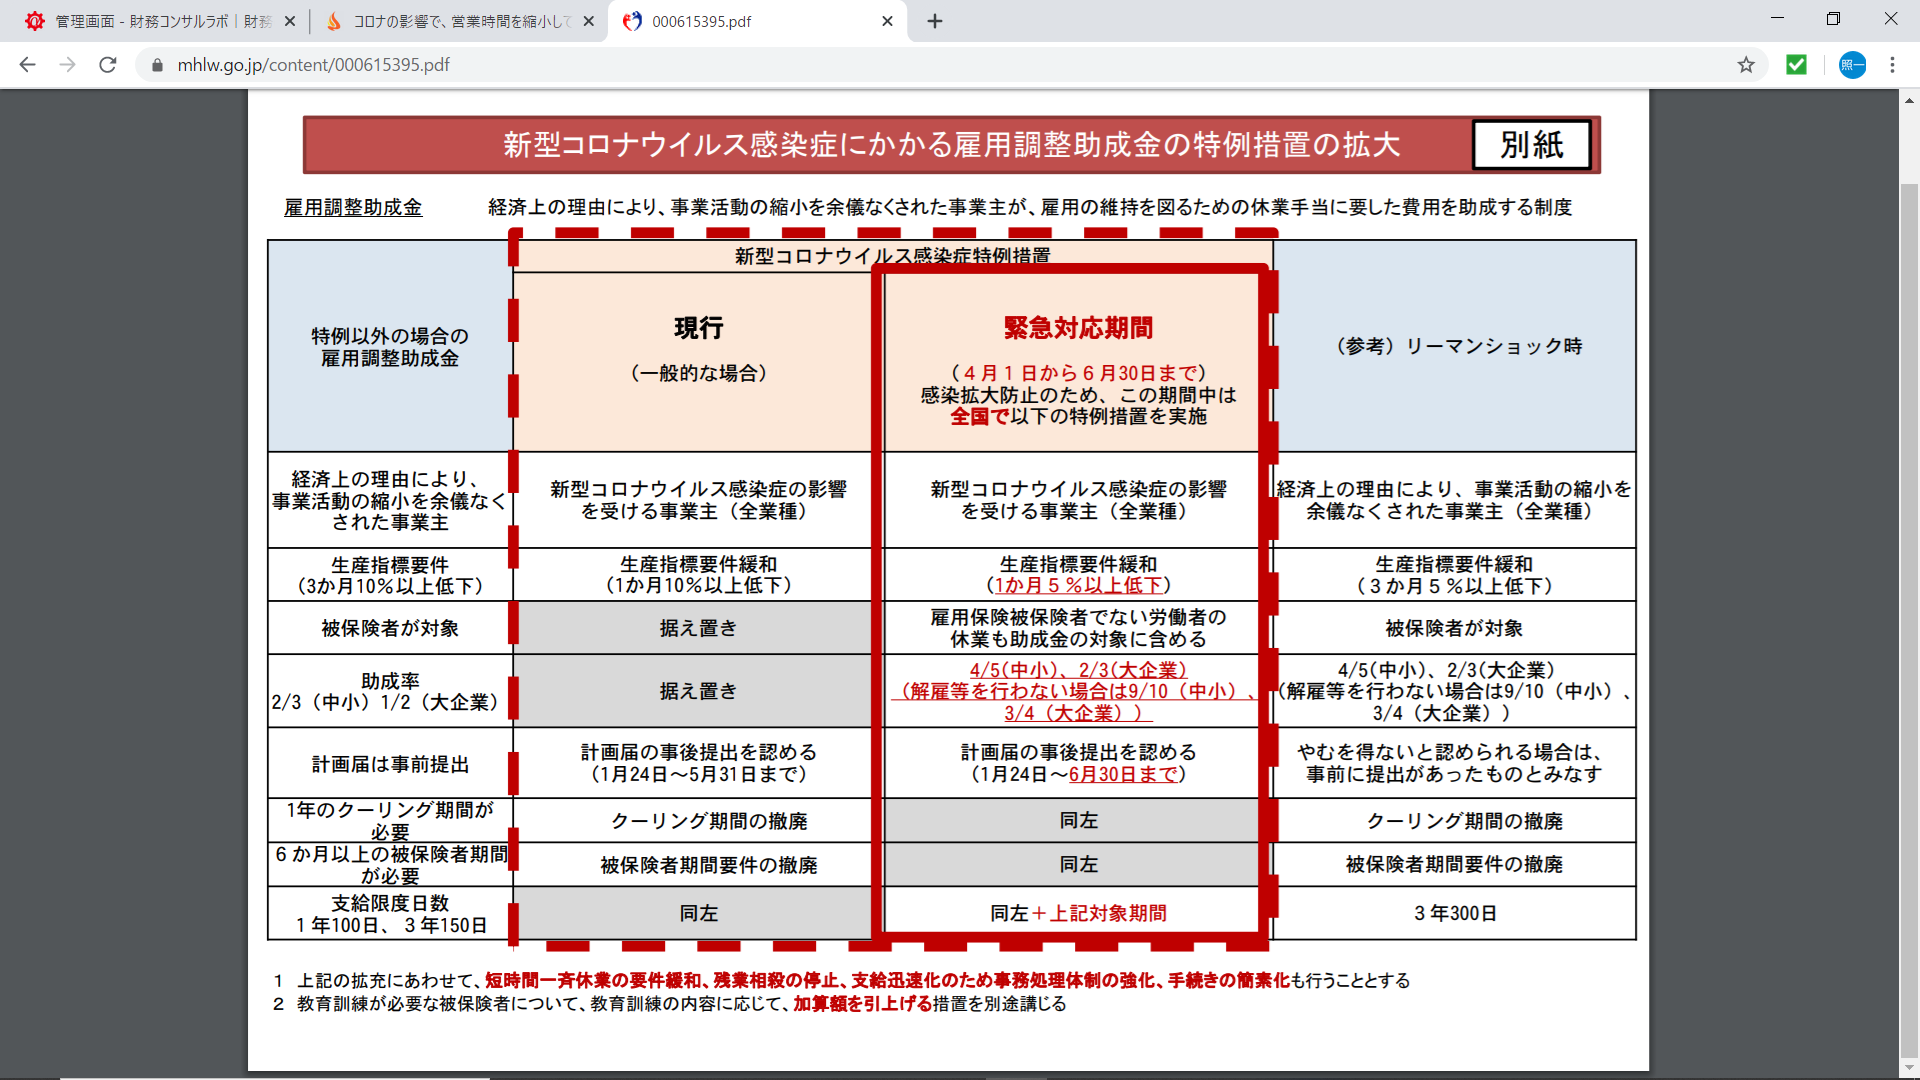Restore down the Chrome window
This screenshot has height=1080, width=1920.
[x=1833, y=19]
